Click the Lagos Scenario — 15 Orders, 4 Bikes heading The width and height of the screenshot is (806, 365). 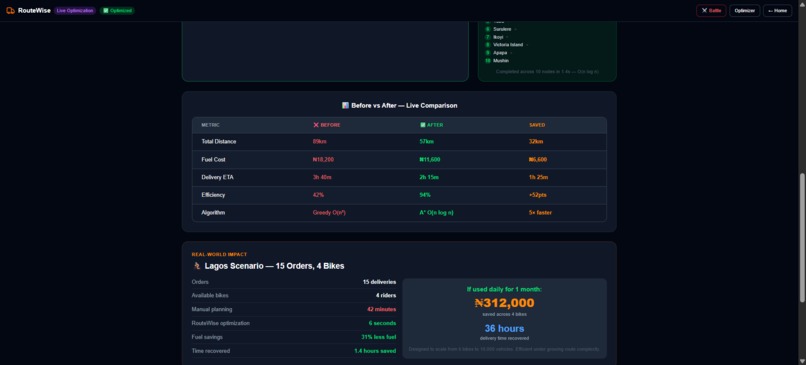pos(274,266)
